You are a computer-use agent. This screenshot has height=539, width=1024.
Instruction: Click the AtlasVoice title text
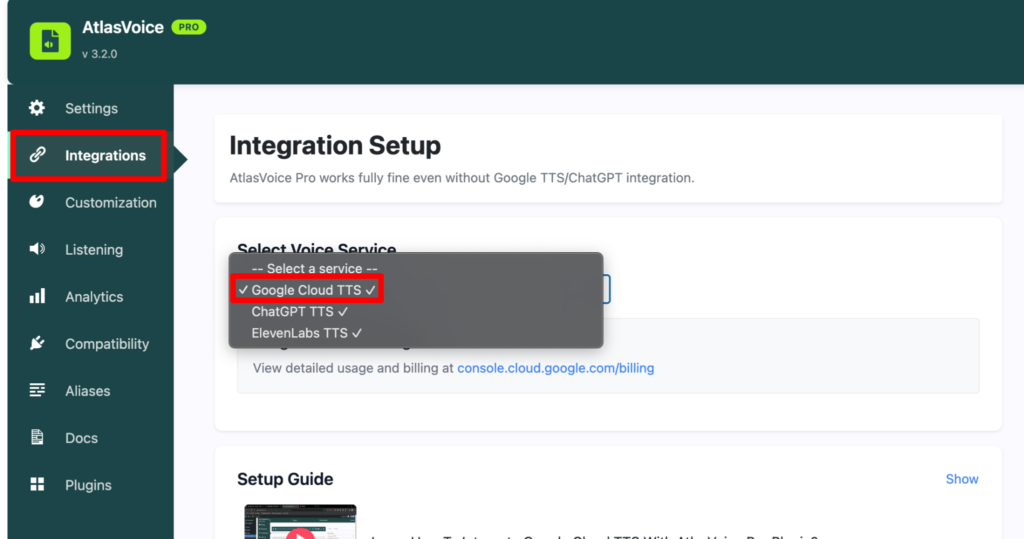coord(123,27)
